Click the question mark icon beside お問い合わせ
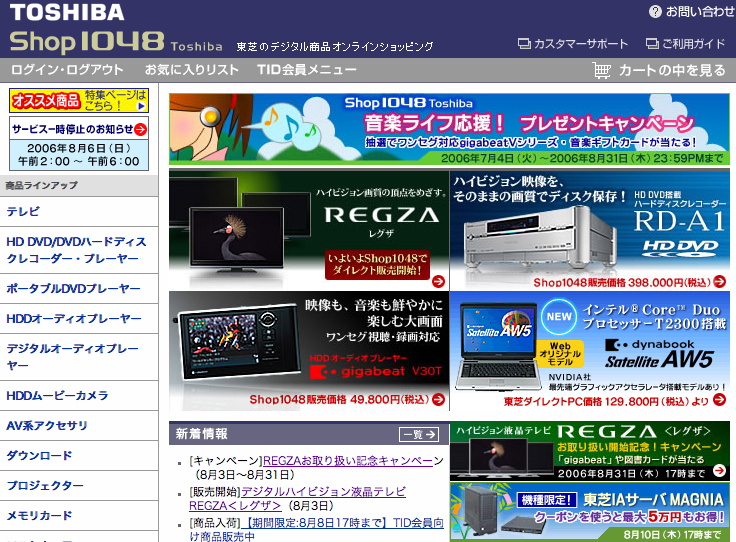The width and height of the screenshot is (736, 542). point(655,12)
